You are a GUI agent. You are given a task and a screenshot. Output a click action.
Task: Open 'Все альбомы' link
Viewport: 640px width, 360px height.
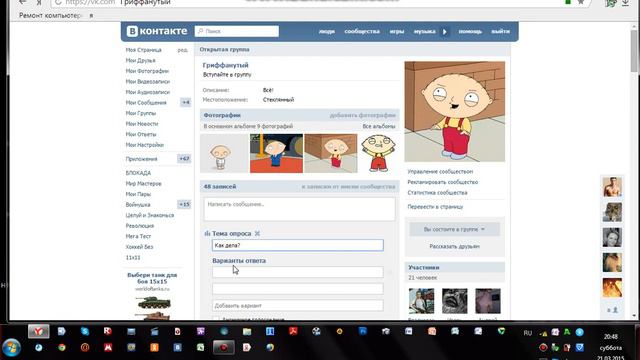click(379, 127)
